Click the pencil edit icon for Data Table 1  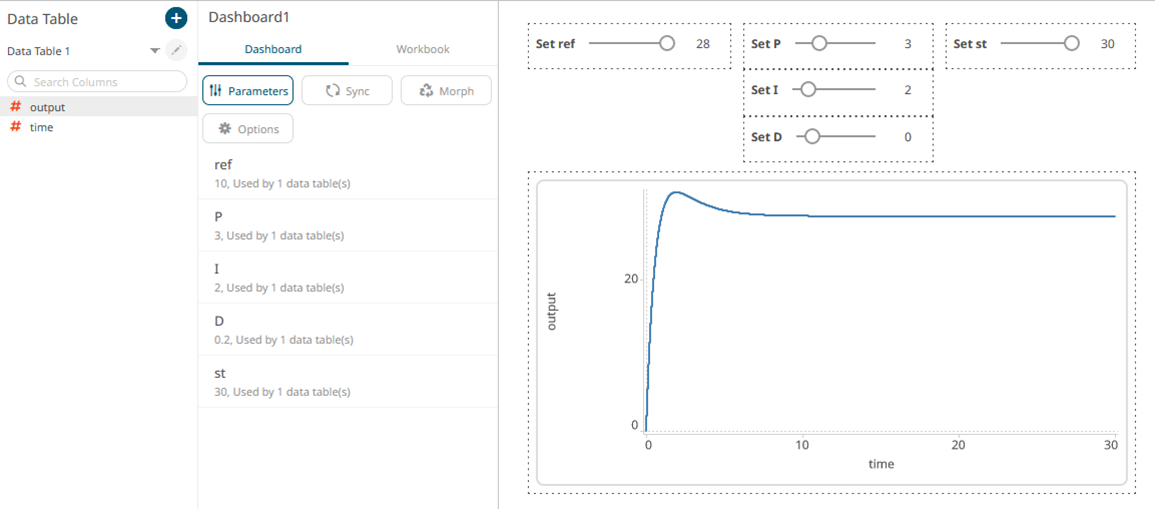point(176,50)
